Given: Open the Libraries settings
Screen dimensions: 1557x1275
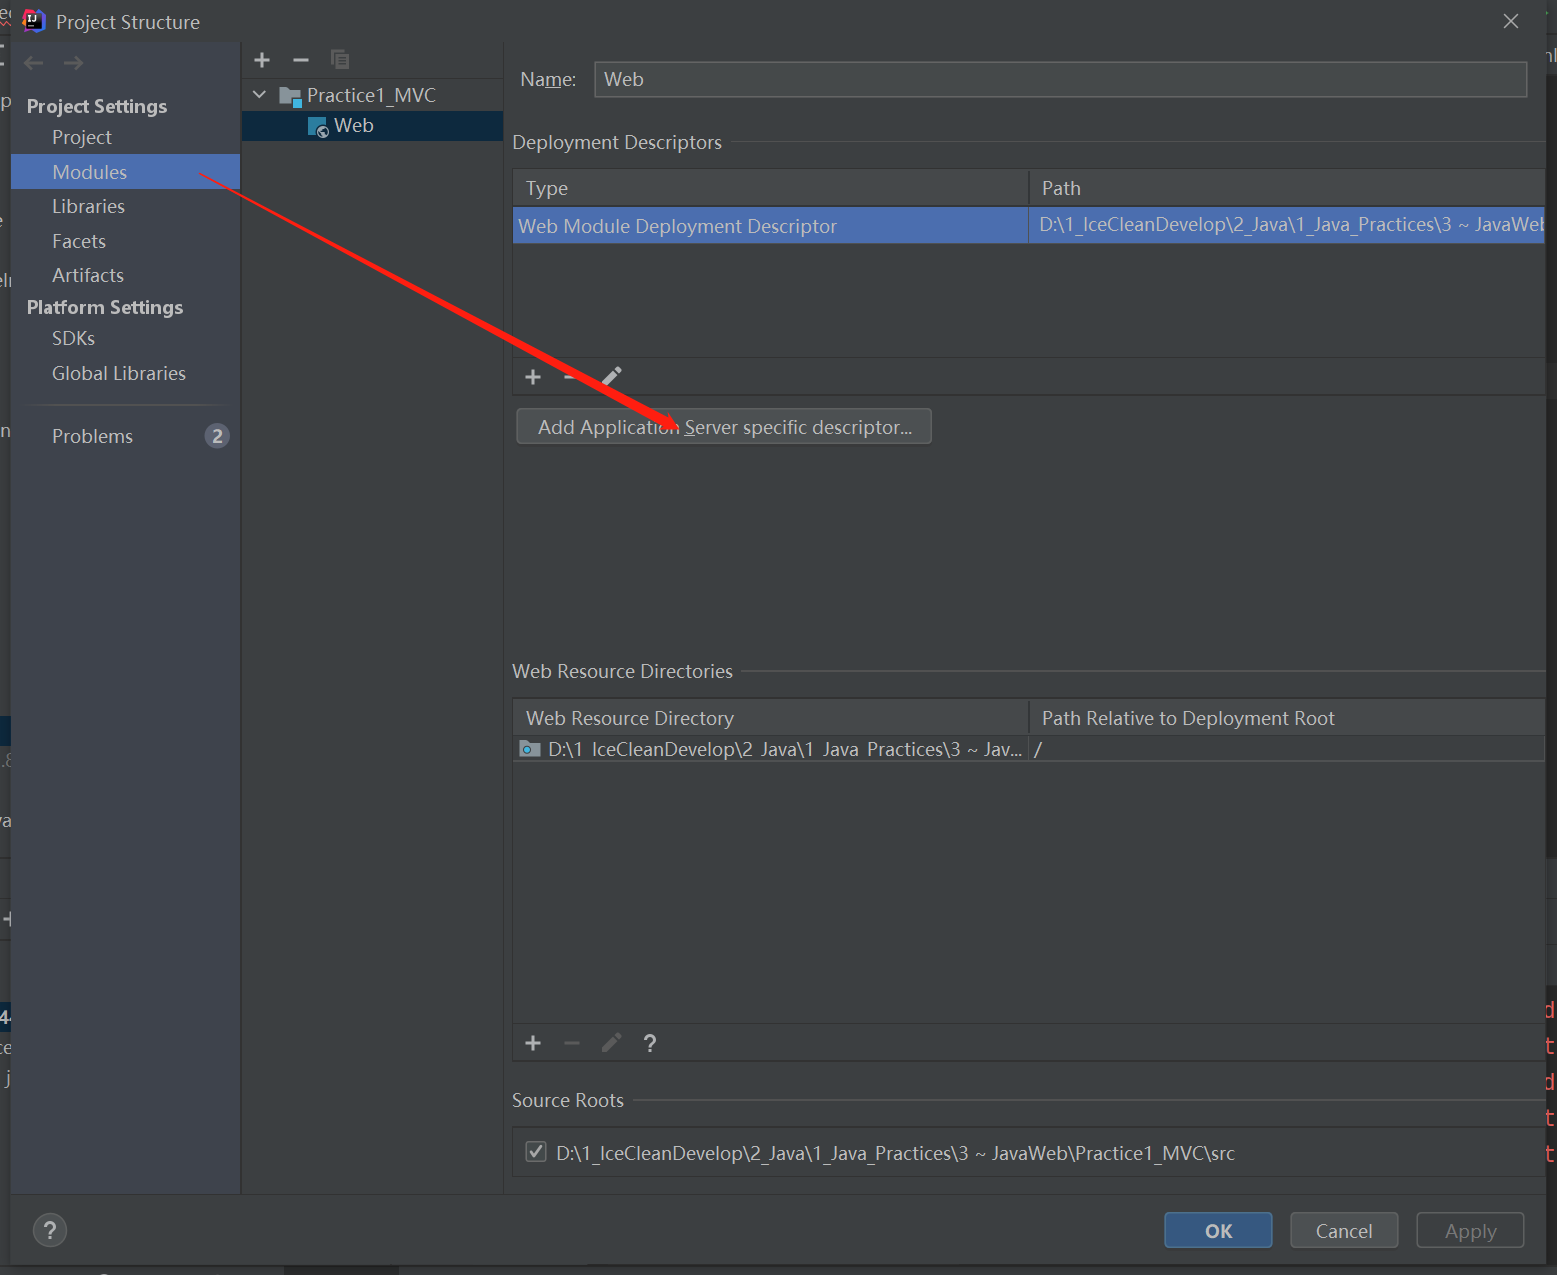Looking at the screenshot, I should pos(88,206).
